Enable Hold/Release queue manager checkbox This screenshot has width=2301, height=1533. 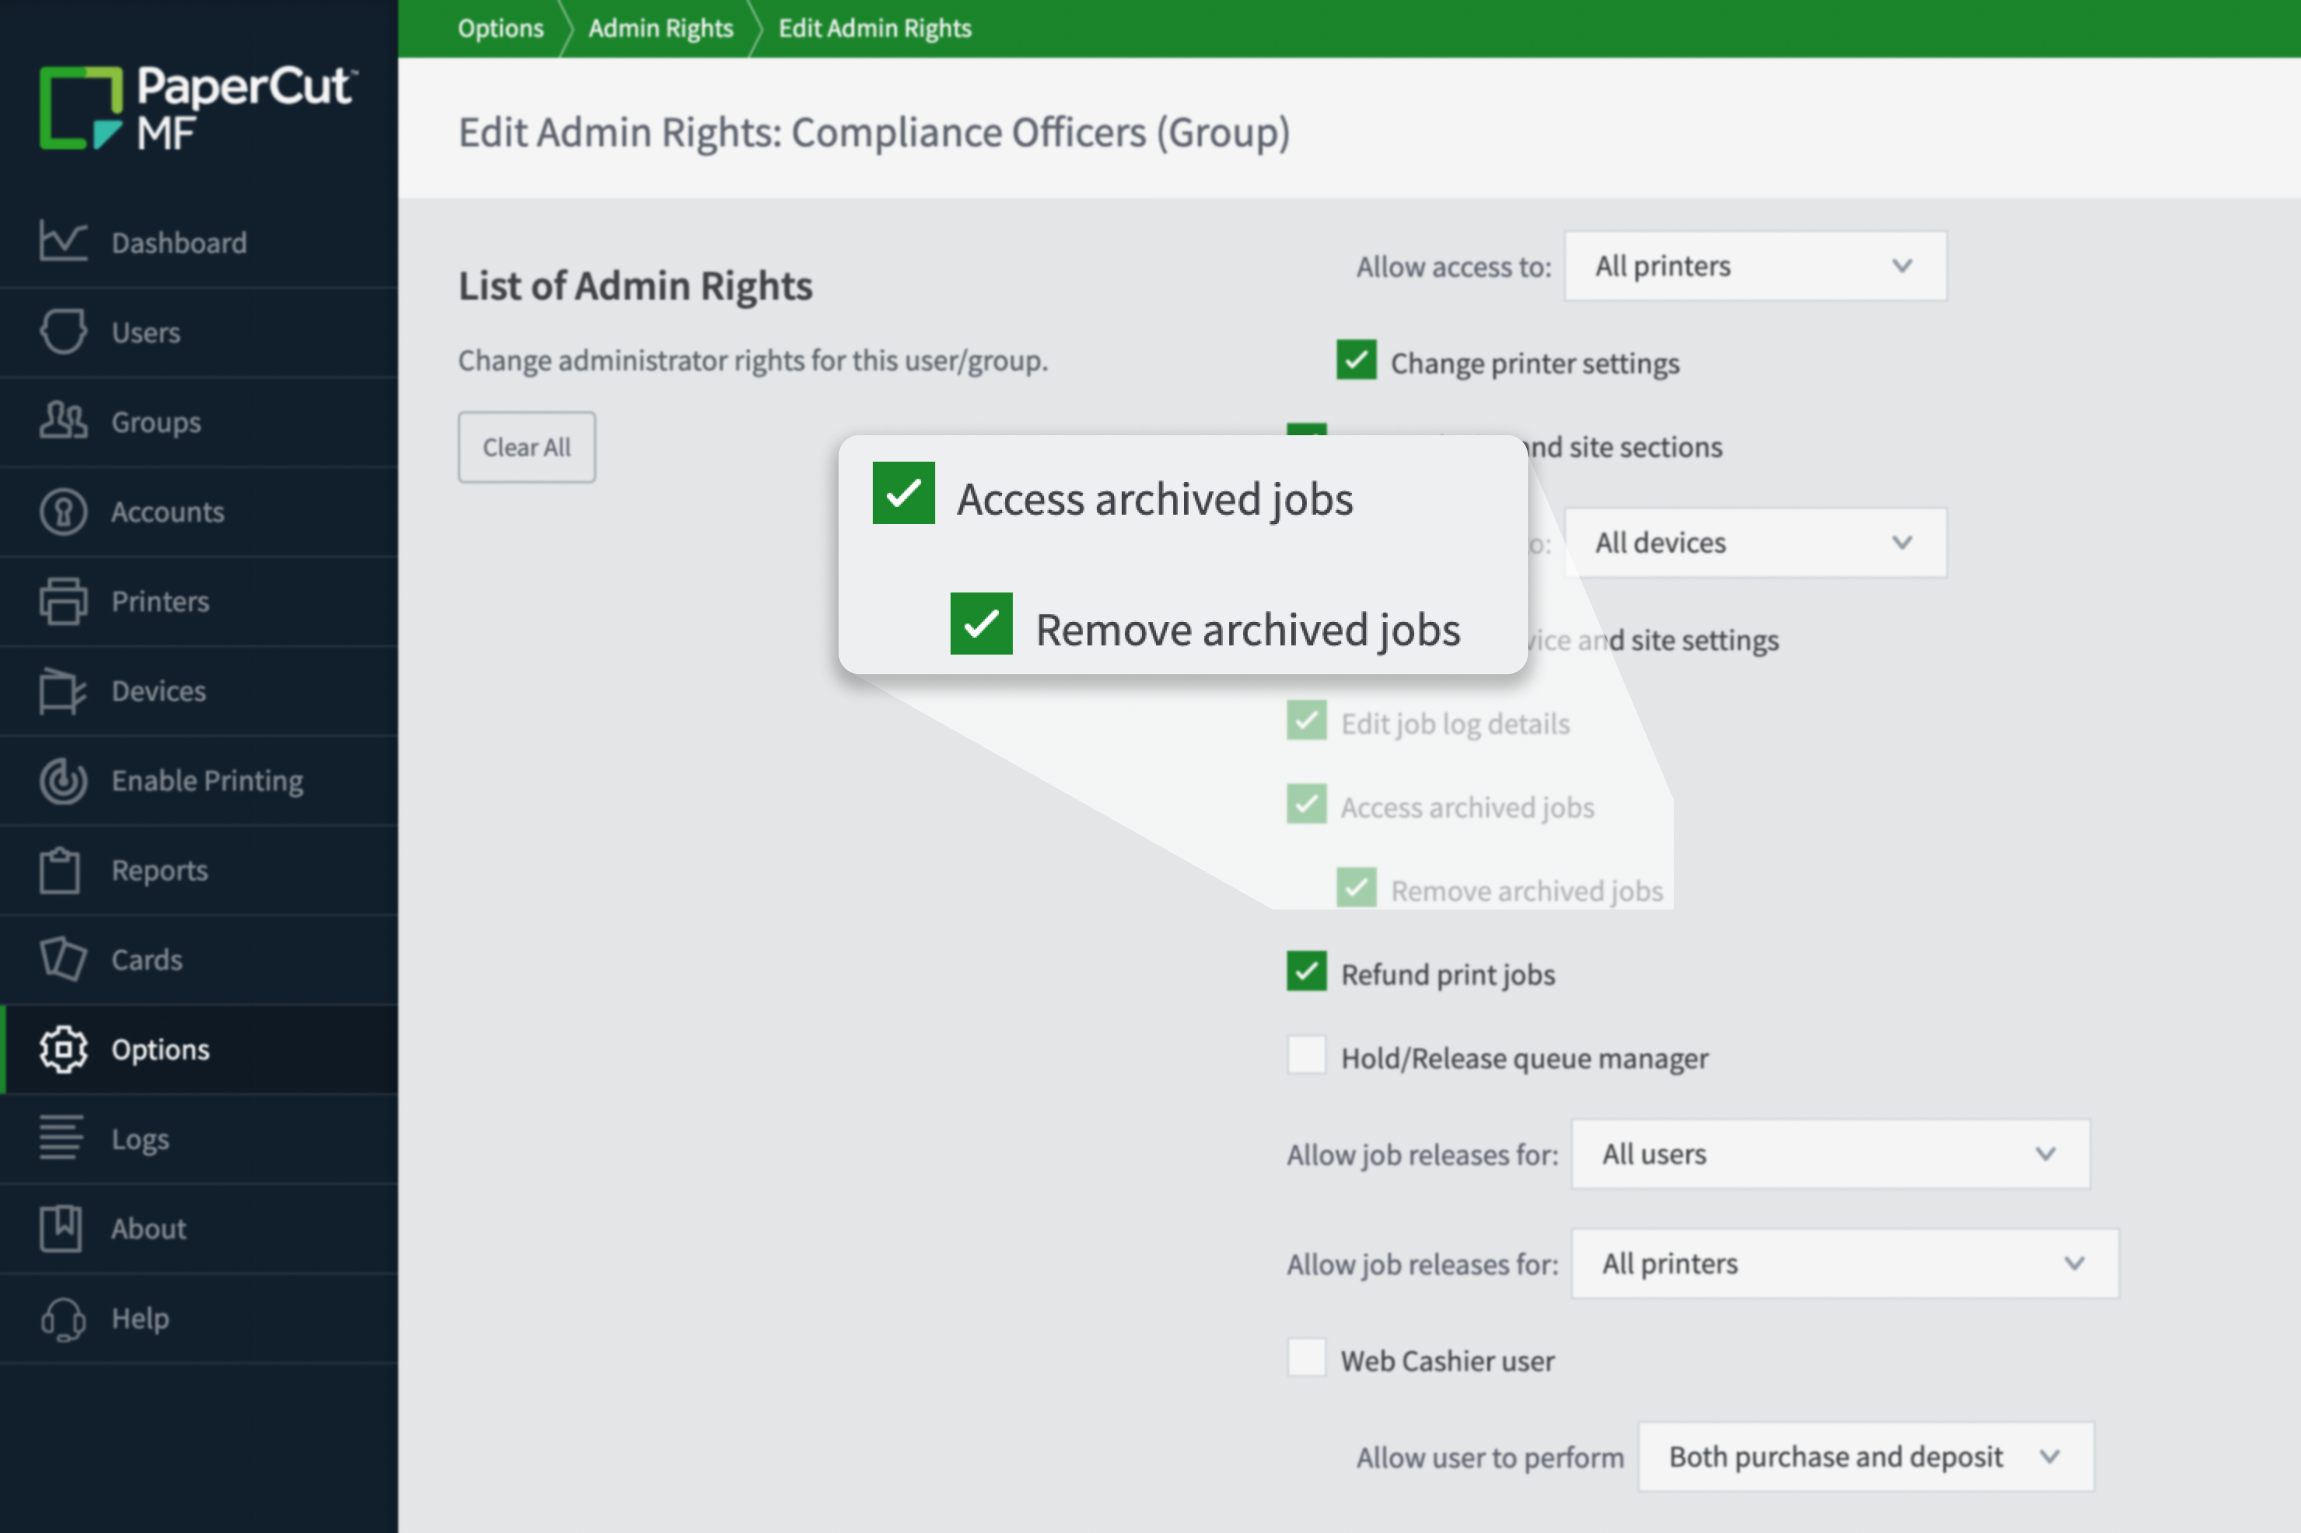[1306, 1056]
